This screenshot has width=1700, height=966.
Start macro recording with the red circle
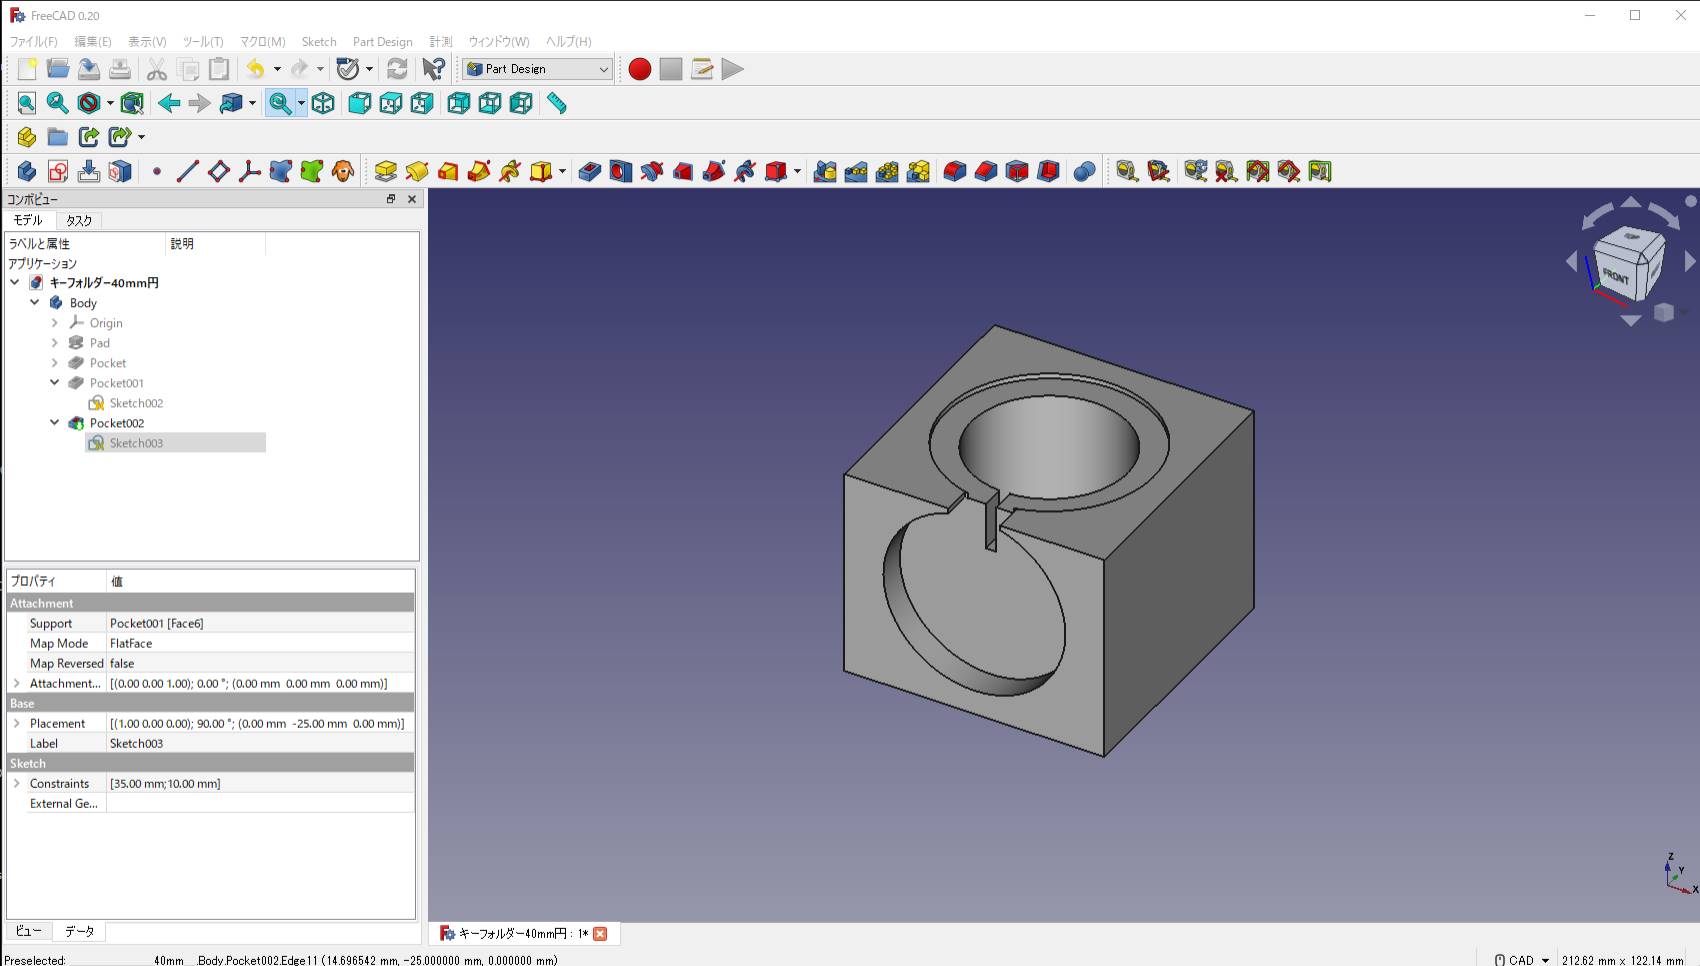pos(640,69)
